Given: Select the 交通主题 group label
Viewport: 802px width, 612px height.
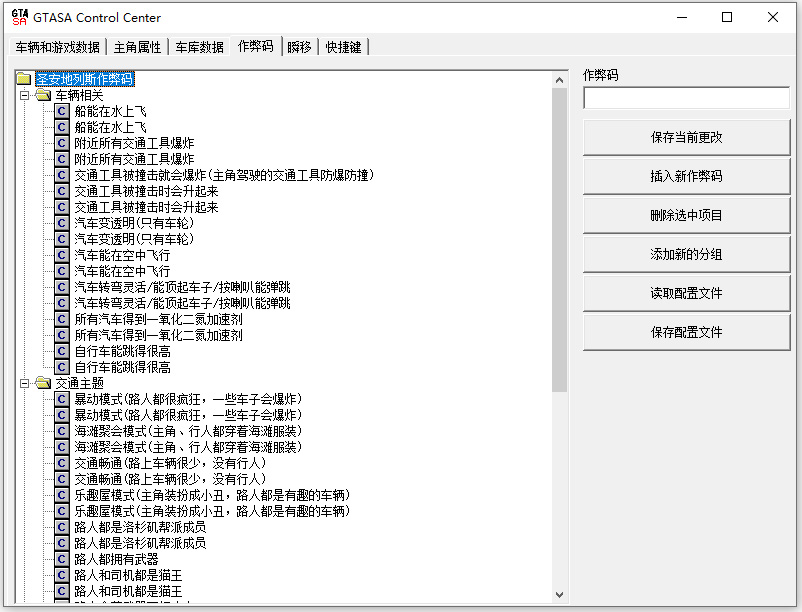Looking at the screenshot, I should coord(79,383).
